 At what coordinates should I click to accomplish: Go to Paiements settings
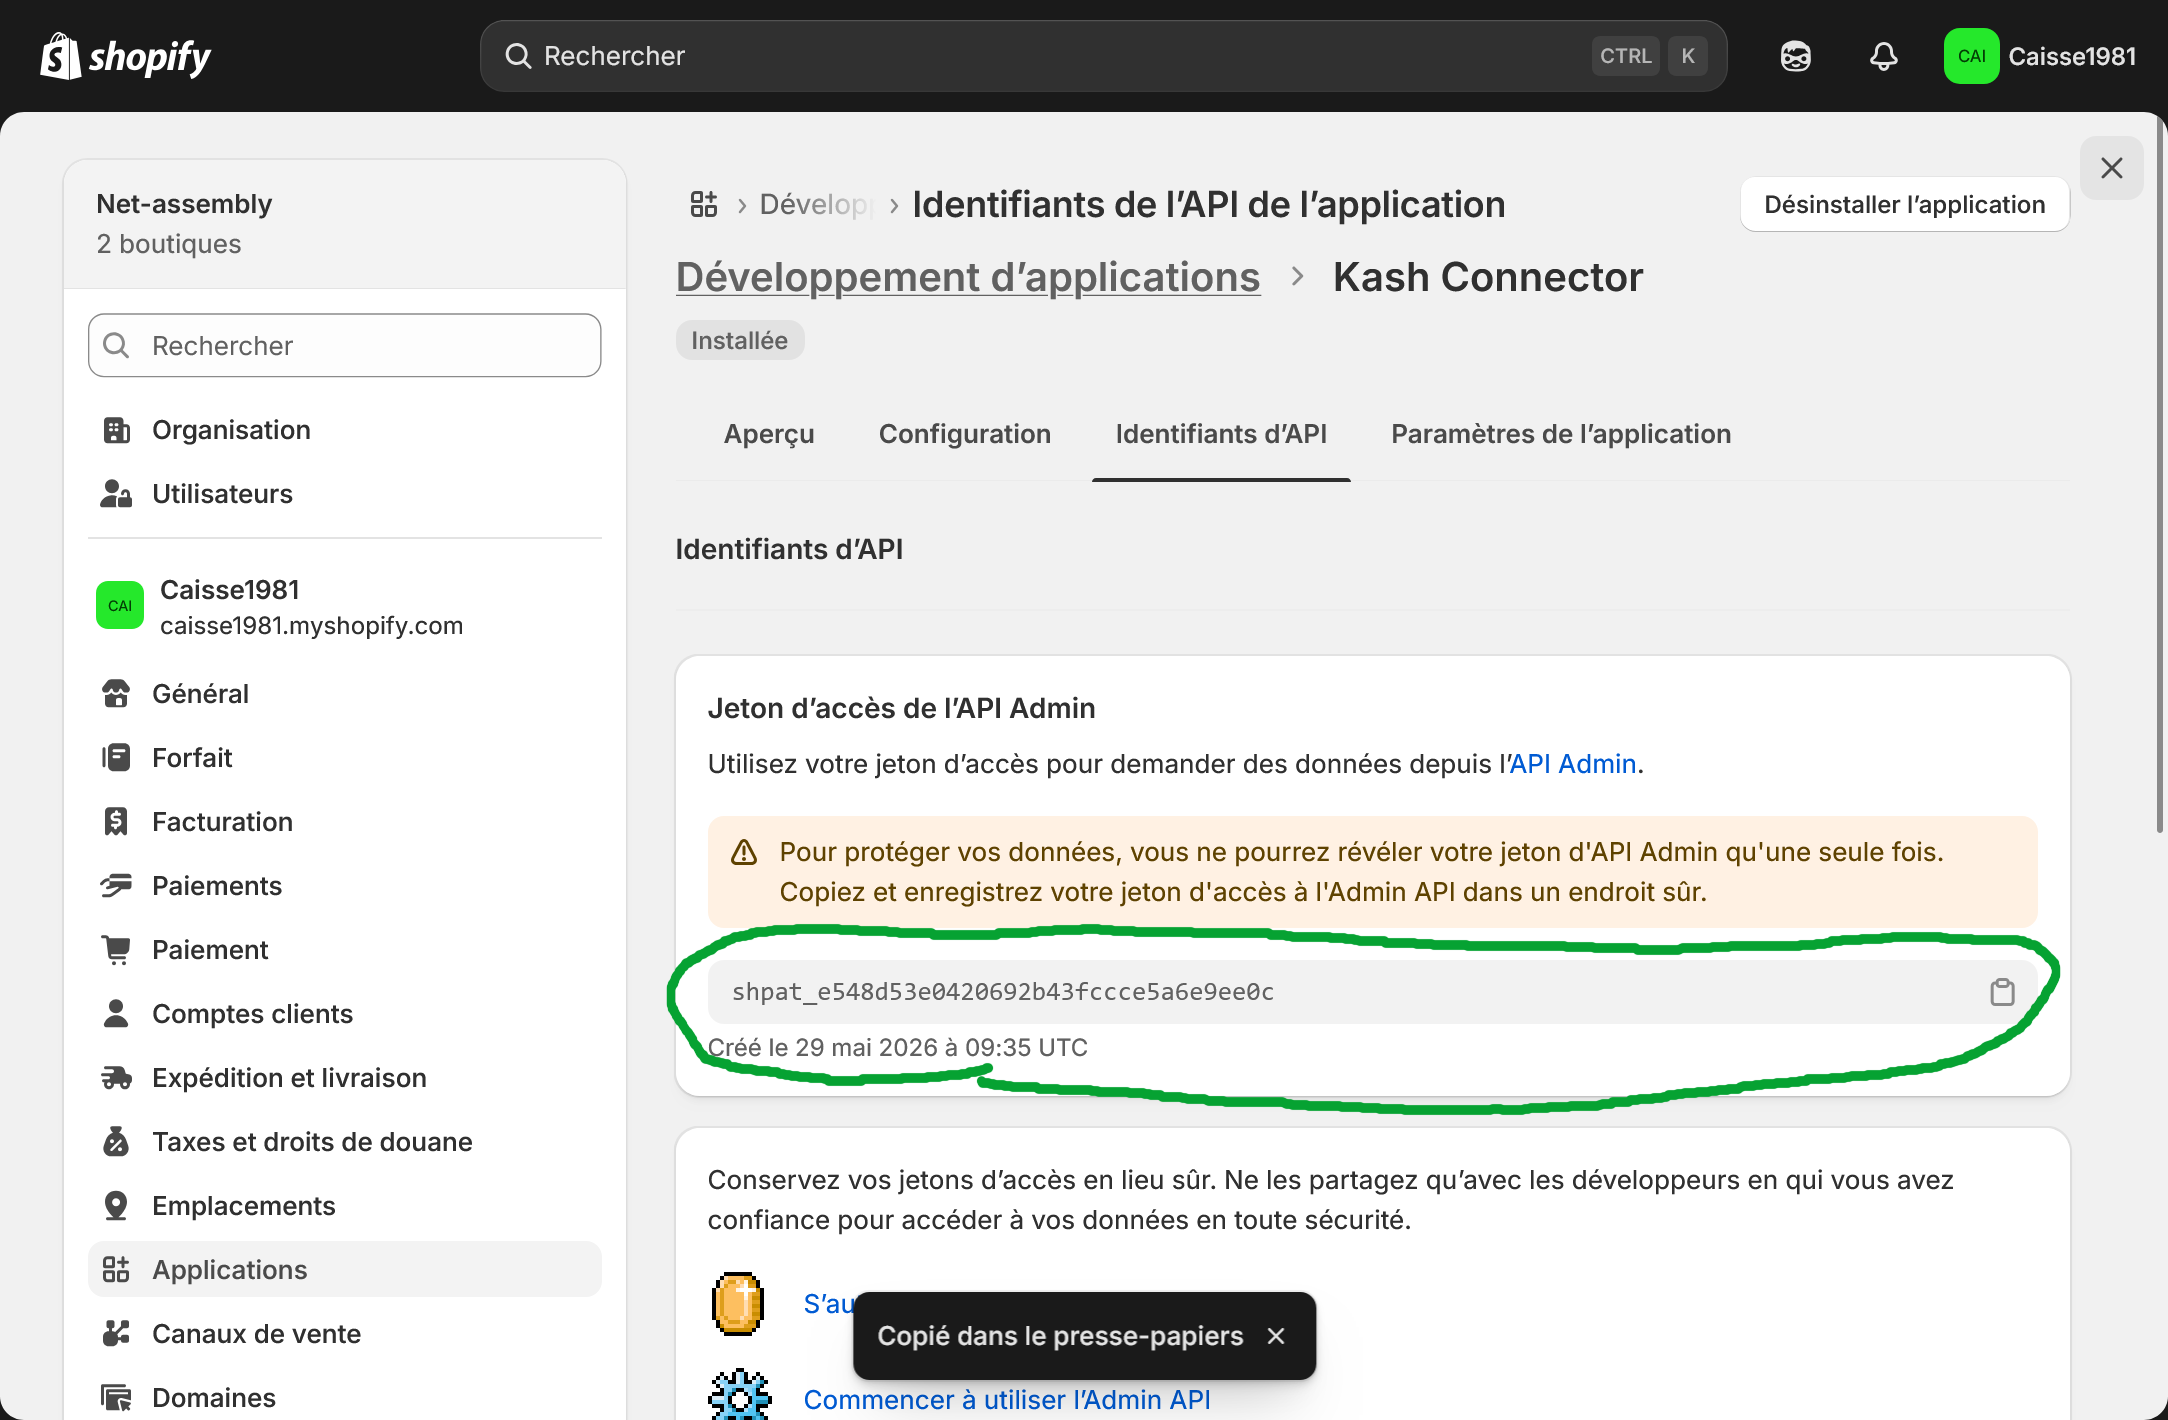(345, 886)
